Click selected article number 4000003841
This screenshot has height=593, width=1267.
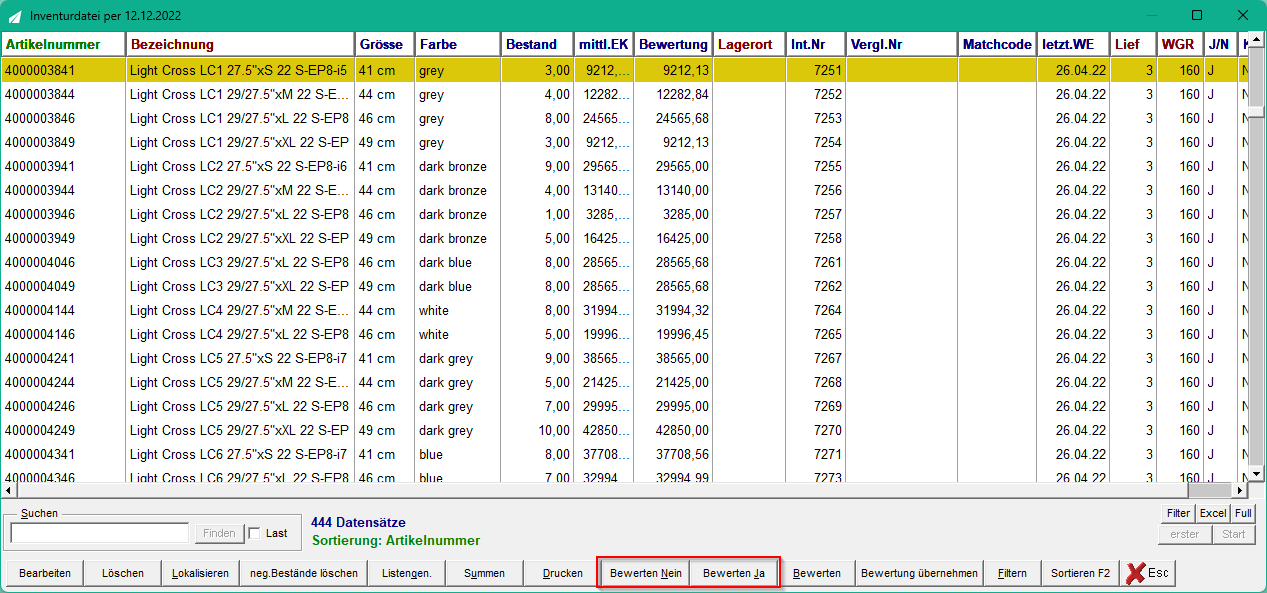[40, 70]
